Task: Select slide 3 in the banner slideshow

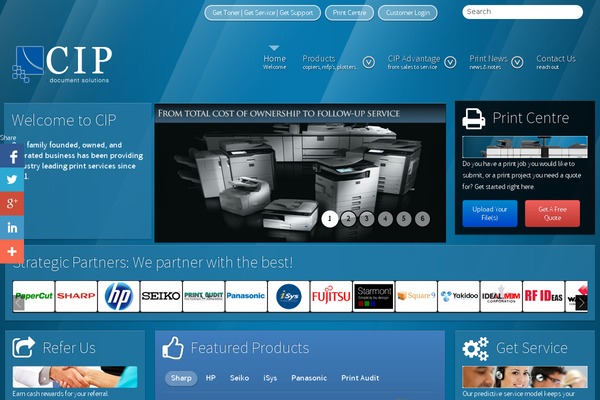Action: click(x=367, y=219)
